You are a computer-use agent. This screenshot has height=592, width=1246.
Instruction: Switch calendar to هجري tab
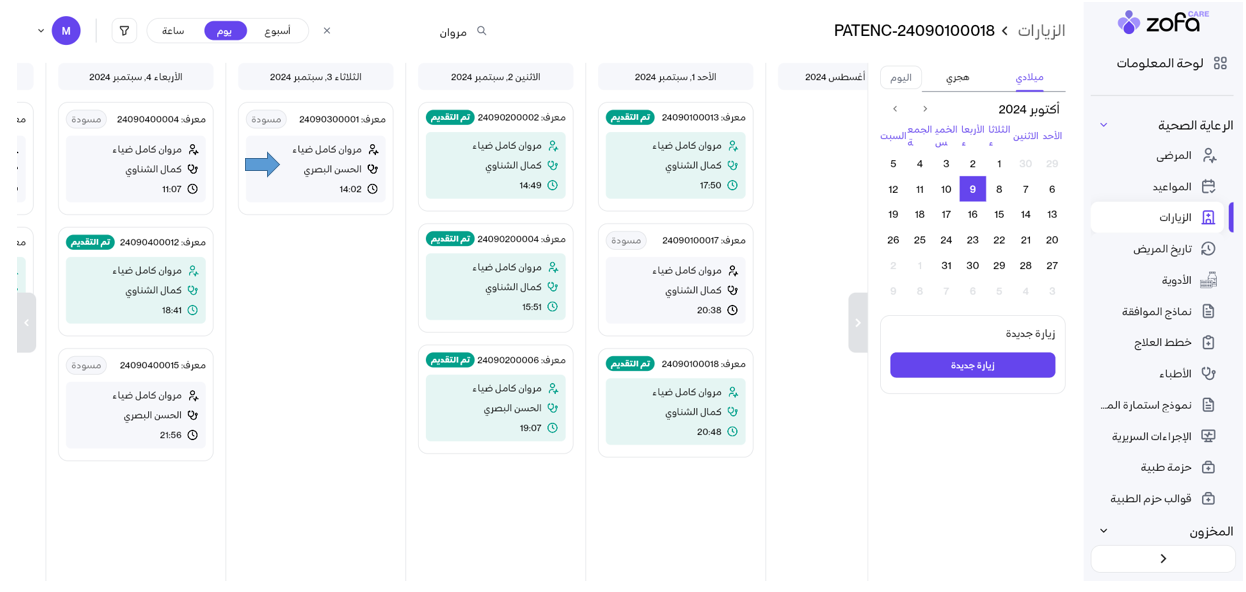point(957,77)
